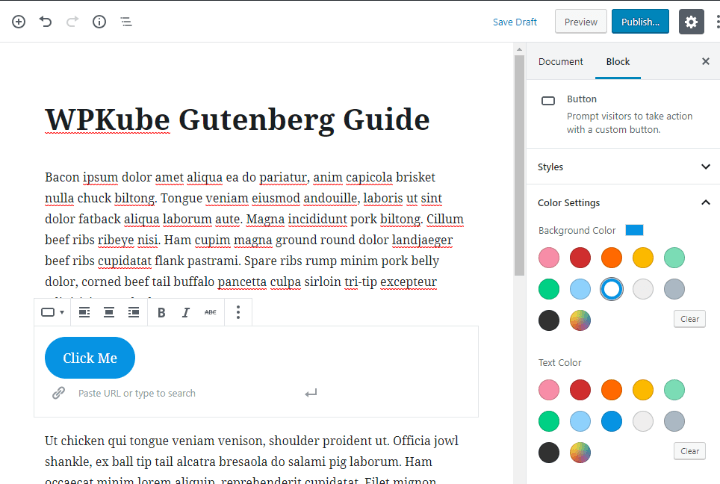Pick pale blue background color
Screen dimensions: 720x484
[580, 289]
